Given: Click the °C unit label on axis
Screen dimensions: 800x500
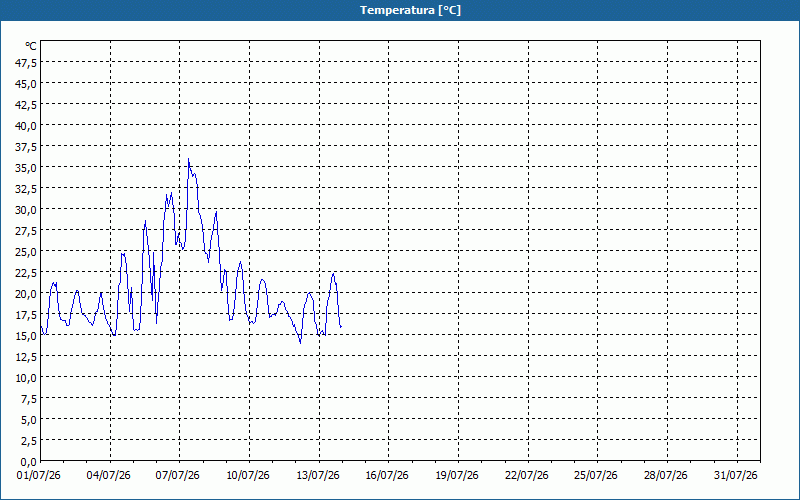Looking at the screenshot, I should pos(31,46).
